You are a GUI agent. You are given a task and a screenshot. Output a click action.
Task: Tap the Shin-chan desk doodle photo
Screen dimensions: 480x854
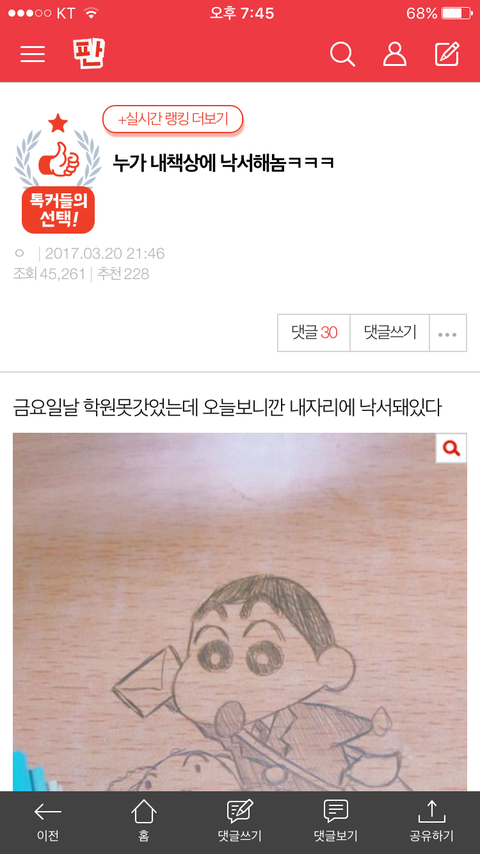240,612
